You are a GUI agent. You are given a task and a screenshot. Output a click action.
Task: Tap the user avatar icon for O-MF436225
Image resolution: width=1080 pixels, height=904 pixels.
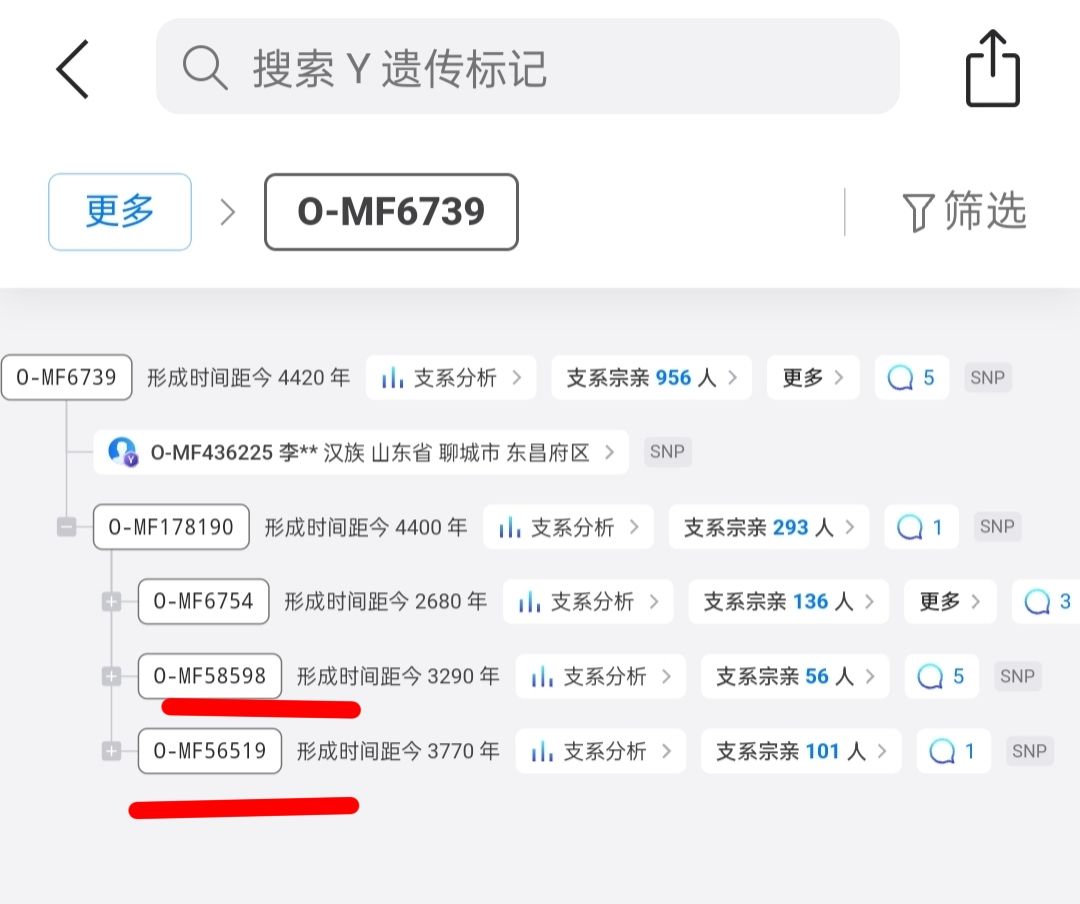123,452
